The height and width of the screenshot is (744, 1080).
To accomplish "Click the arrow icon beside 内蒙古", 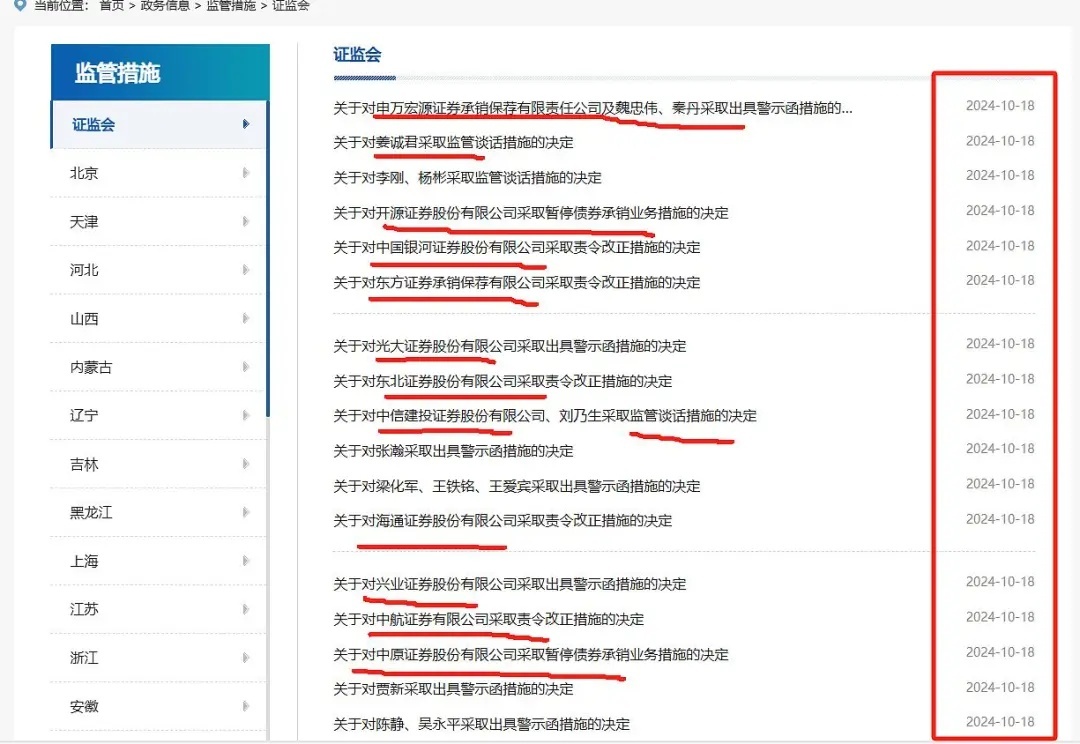I will click(x=246, y=367).
